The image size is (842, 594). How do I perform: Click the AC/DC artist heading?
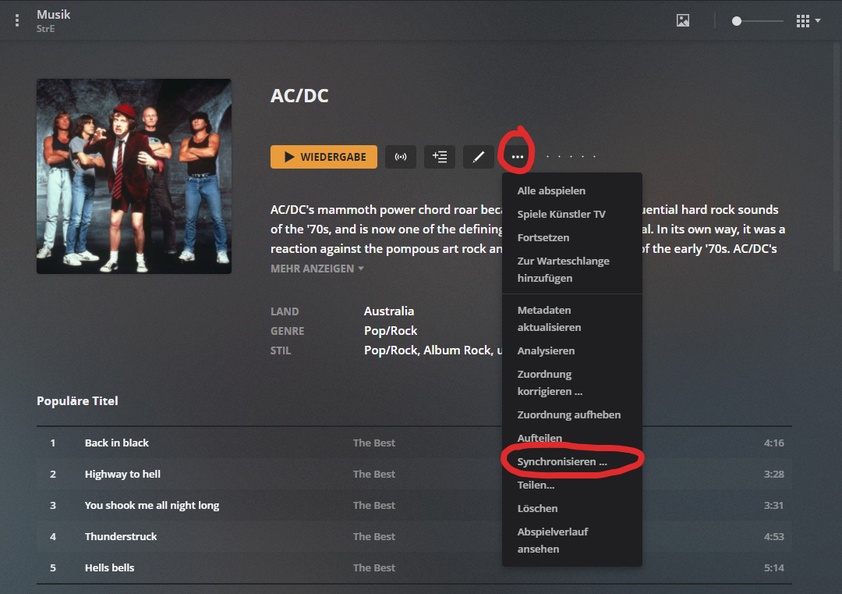[x=299, y=96]
